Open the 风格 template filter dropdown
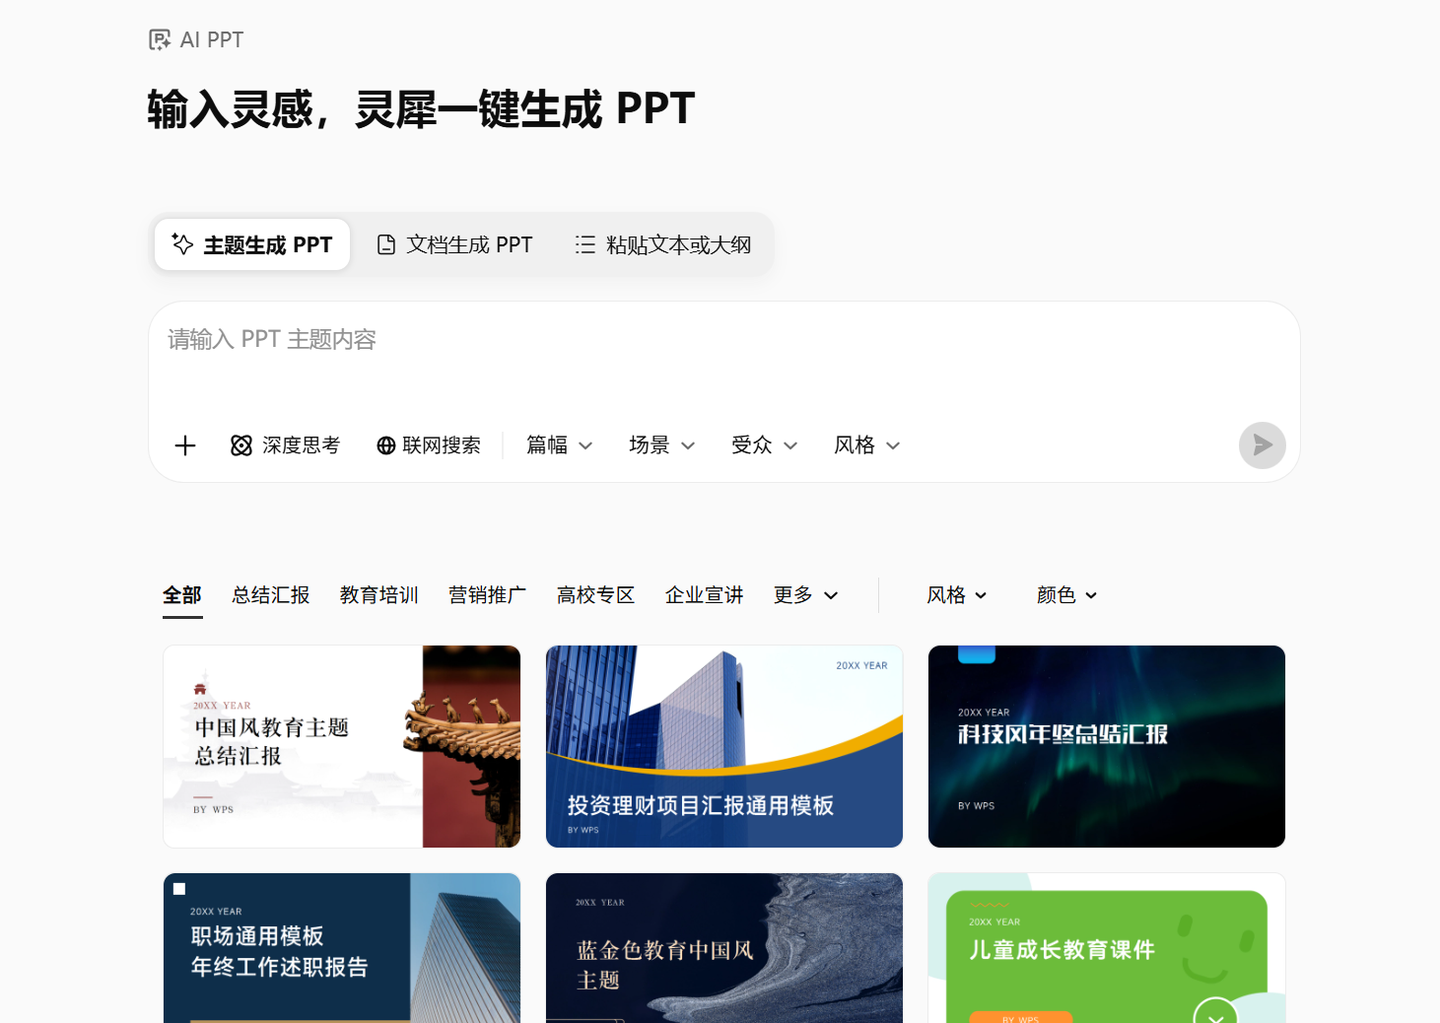This screenshot has height=1023, width=1440. 956,595
